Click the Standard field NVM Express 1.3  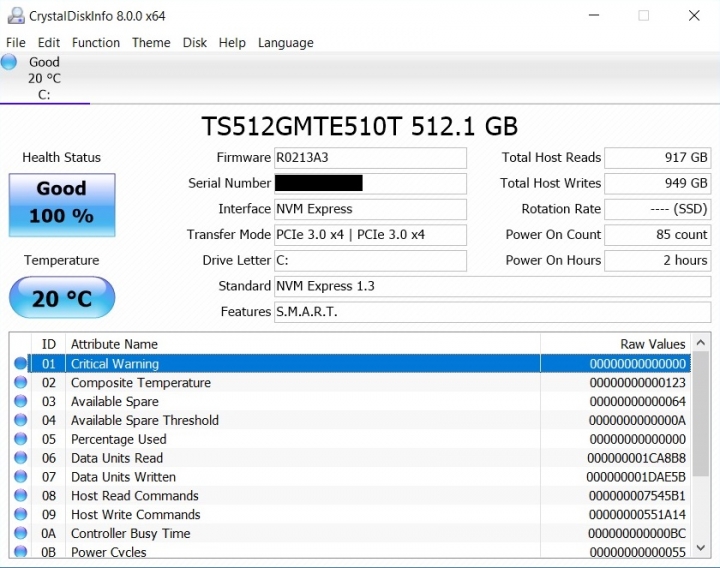point(492,286)
